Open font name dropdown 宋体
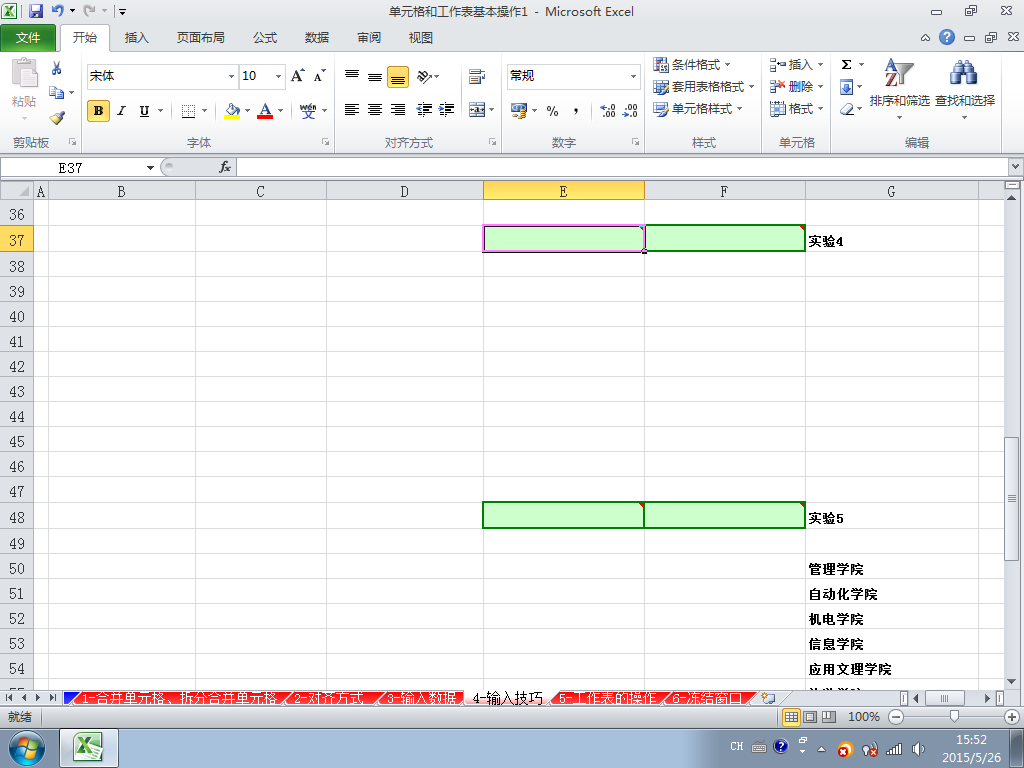1024x768 pixels. pyautogui.click(x=231, y=76)
